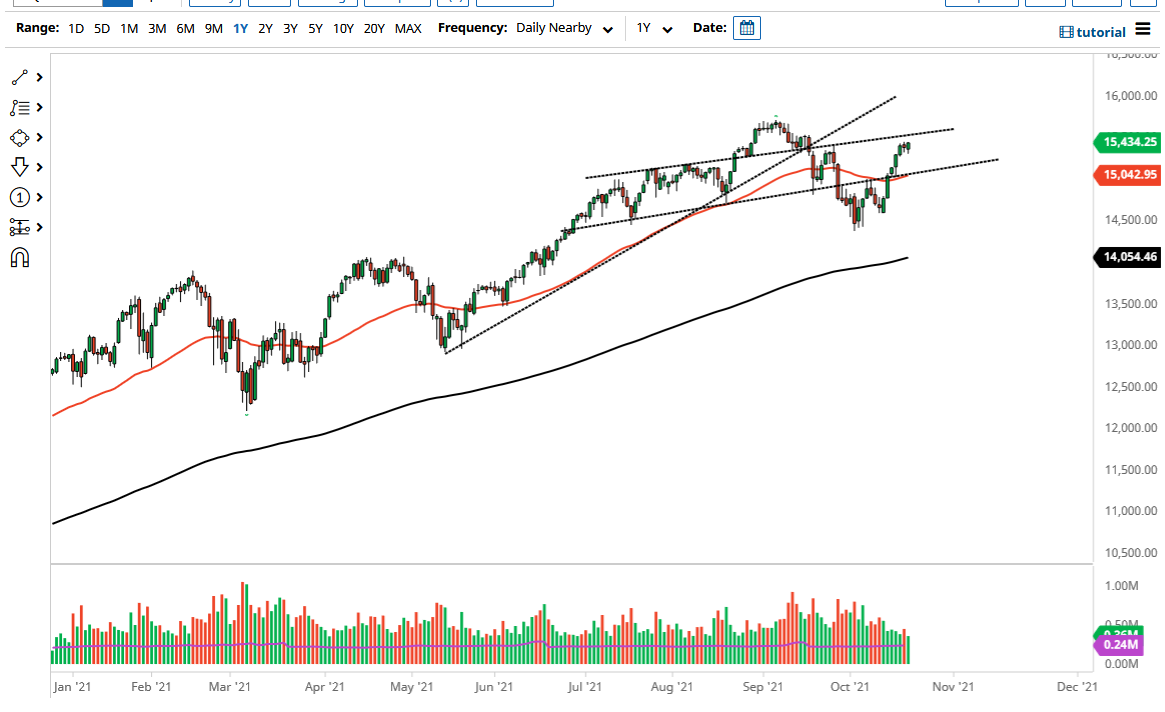Expand the arrow tool options chevron
Image resolution: width=1165 pixels, height=712 pixels.
point(38,167)
